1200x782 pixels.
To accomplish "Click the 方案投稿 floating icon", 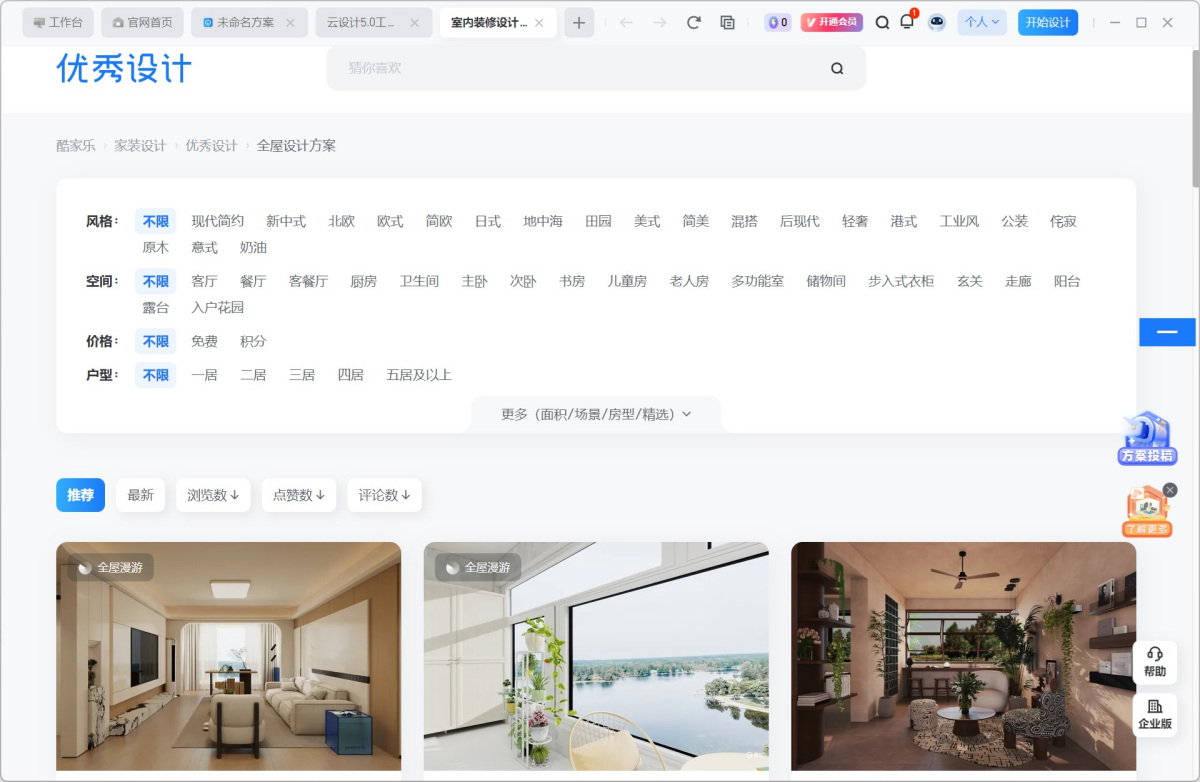I will coord(1146,438).
